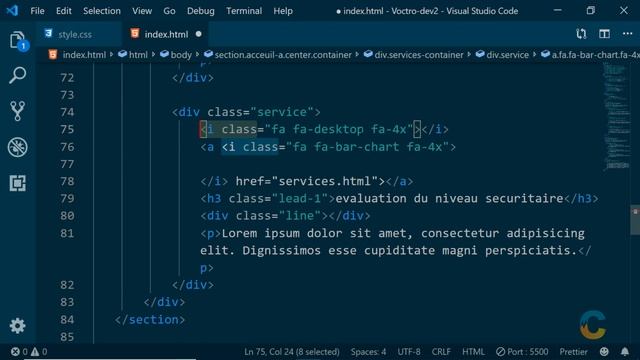Switch to the index.html tab
Screen dimensions: 640x360
pyautogui.click(x=166, y=34)
